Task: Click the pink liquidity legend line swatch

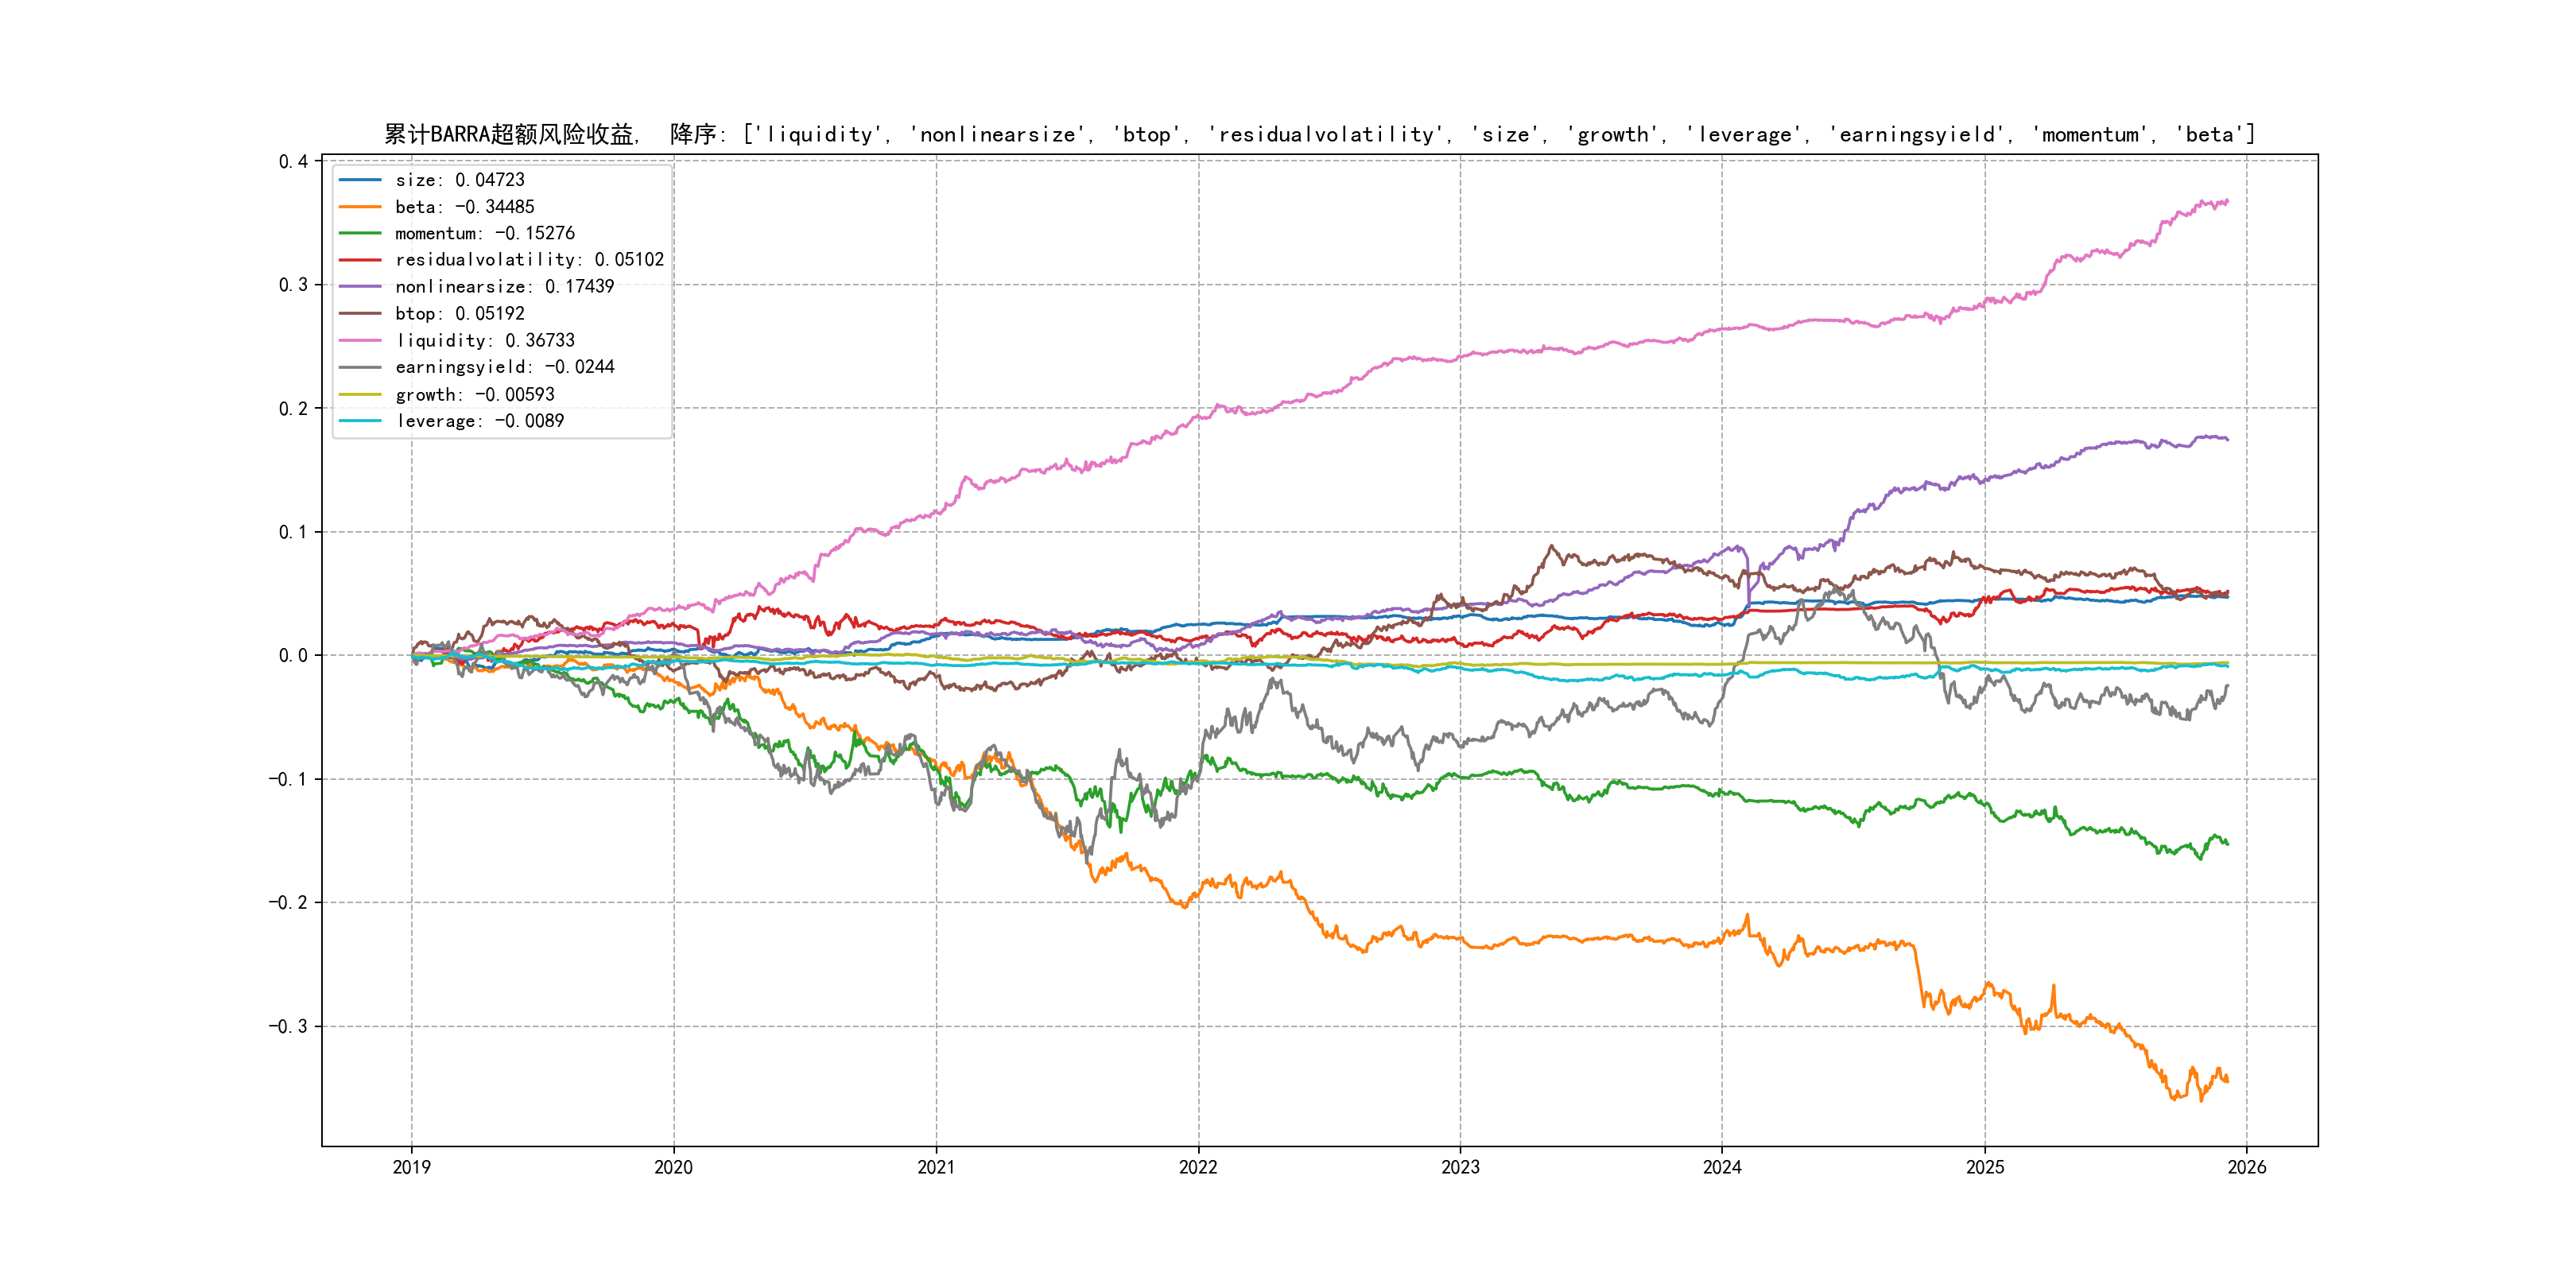Action: (x=359, y=341)
